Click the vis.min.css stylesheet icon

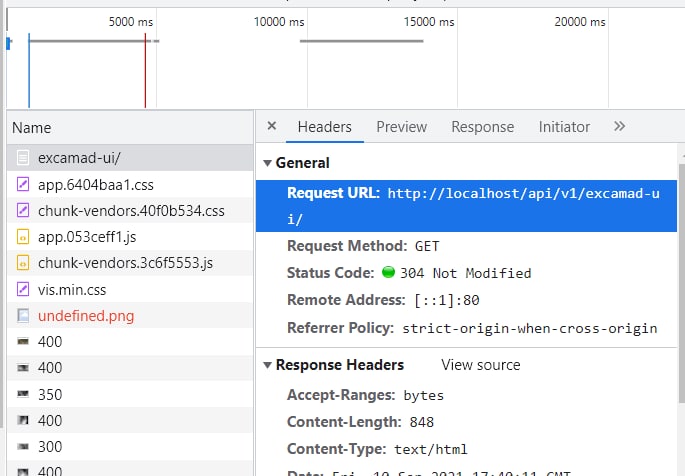[x=22, y=289]
